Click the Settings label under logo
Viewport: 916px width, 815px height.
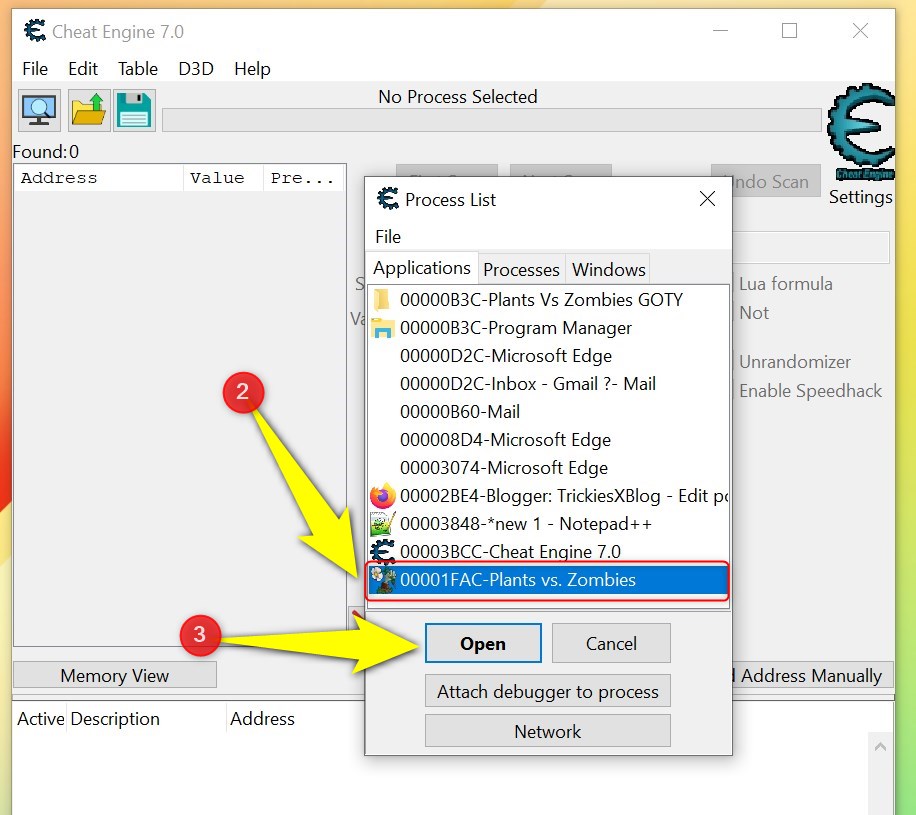(x=861, y=197)
